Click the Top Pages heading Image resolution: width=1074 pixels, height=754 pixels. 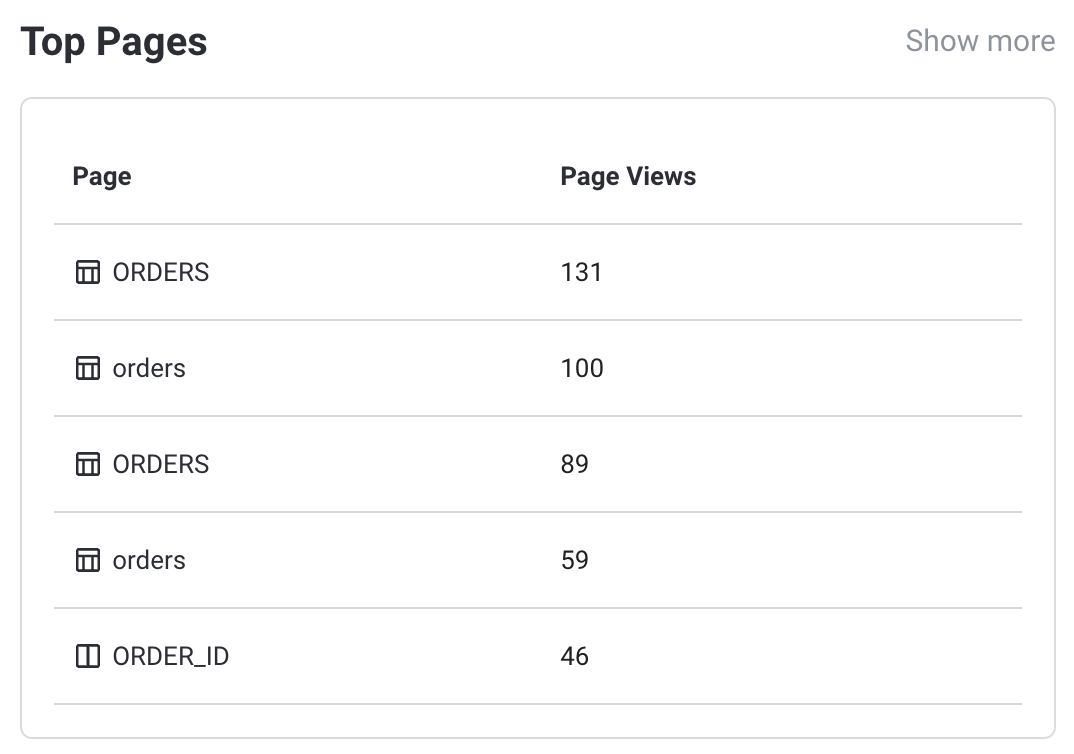tap(114, 42)
